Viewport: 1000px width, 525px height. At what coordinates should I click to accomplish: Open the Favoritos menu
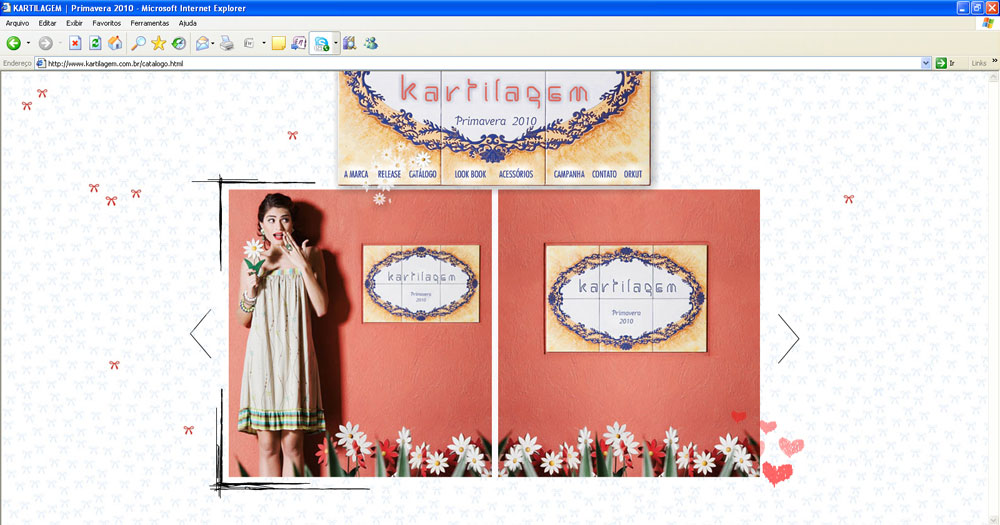(x=107, y=23)
